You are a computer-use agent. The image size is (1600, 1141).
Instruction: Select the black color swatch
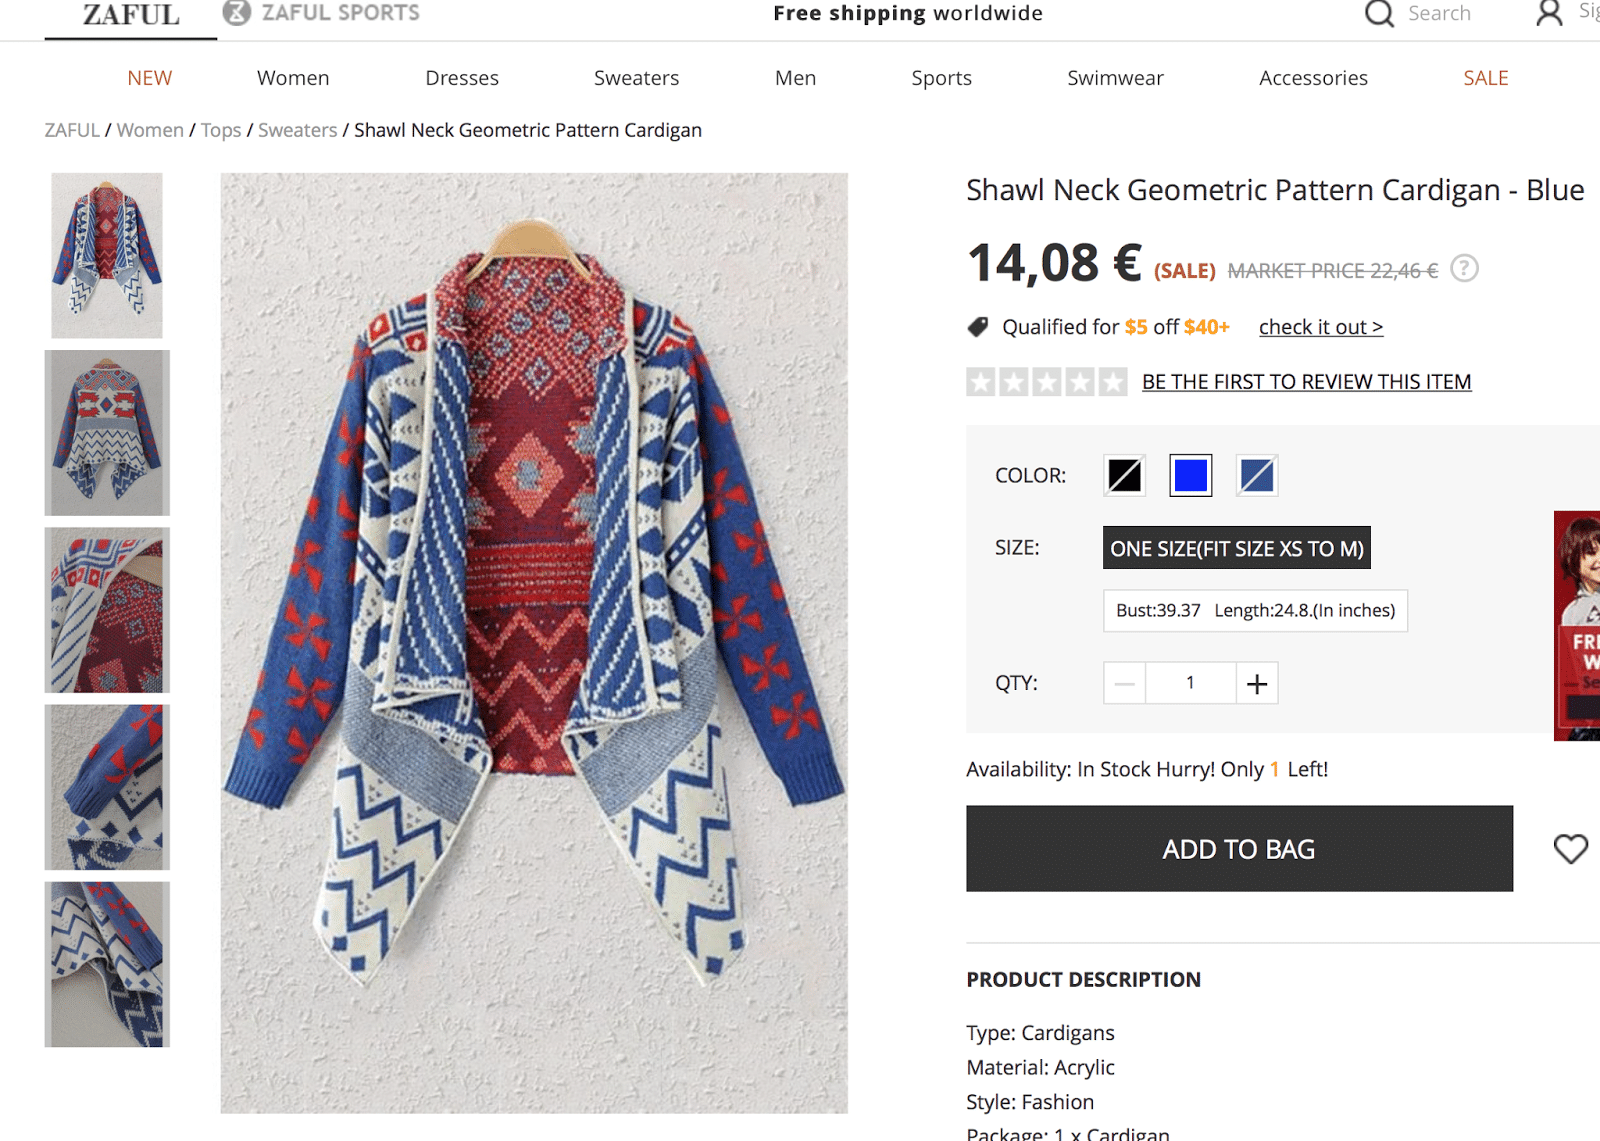point(1124,475)
